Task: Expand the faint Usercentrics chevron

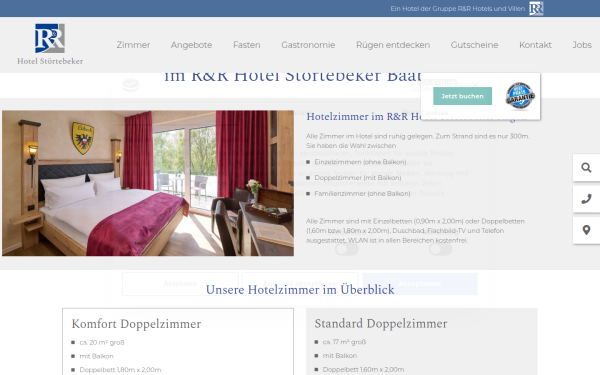Action: [475, 84]
